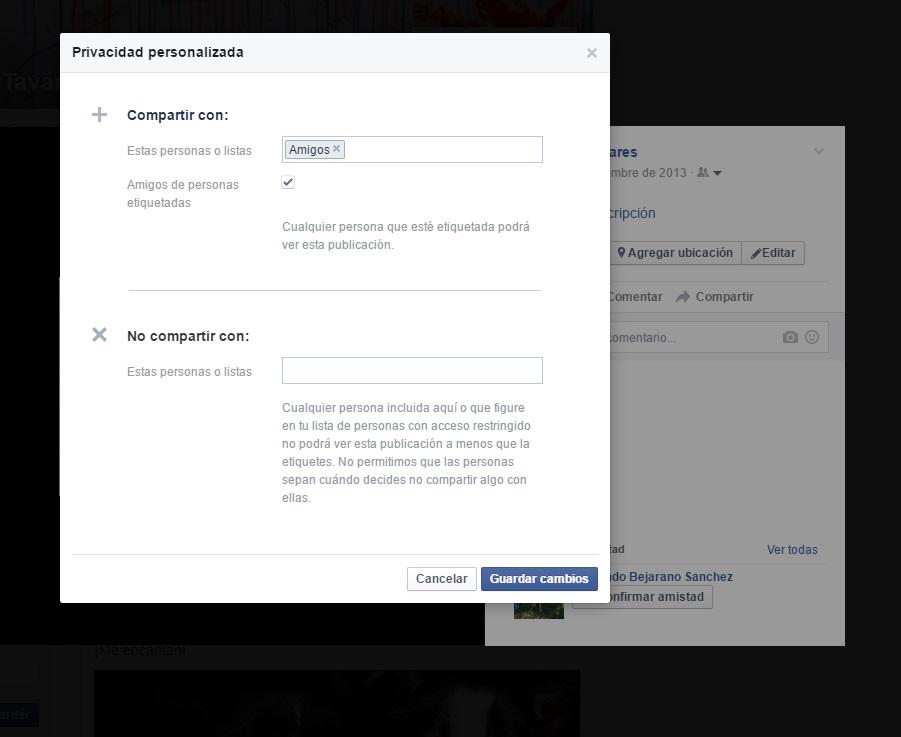Attach a photo with the camera icon
901x737 pixels.
click(x=790, y=337)
